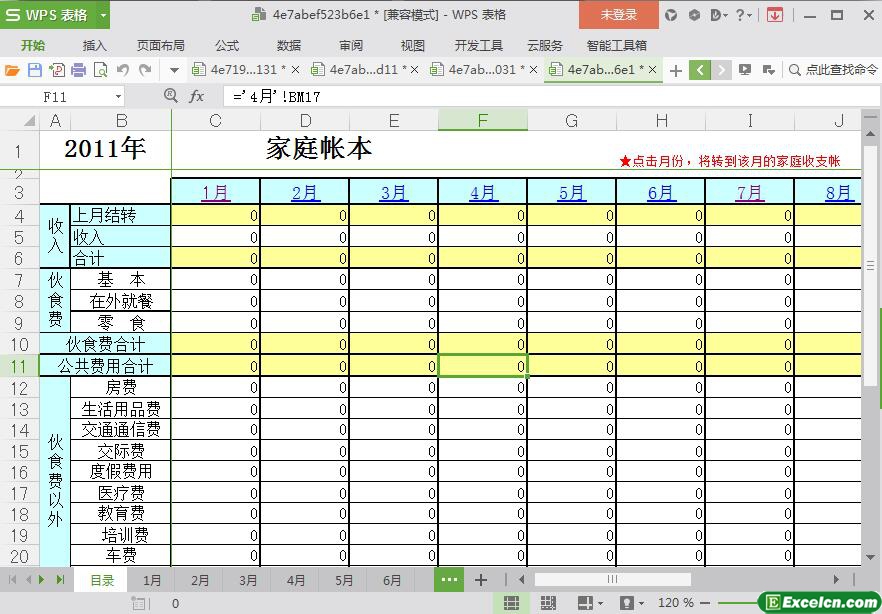Click the 未登录 login button
This screenshot has height=614, width=882.
coord(618,15)
